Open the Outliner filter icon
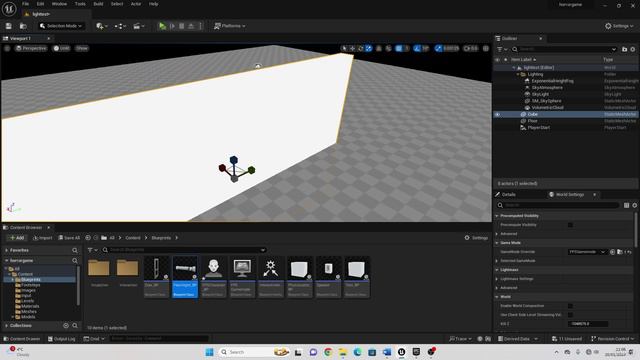Image resolution: width=640 pixels, height=360 pixels. pos(502,49)
